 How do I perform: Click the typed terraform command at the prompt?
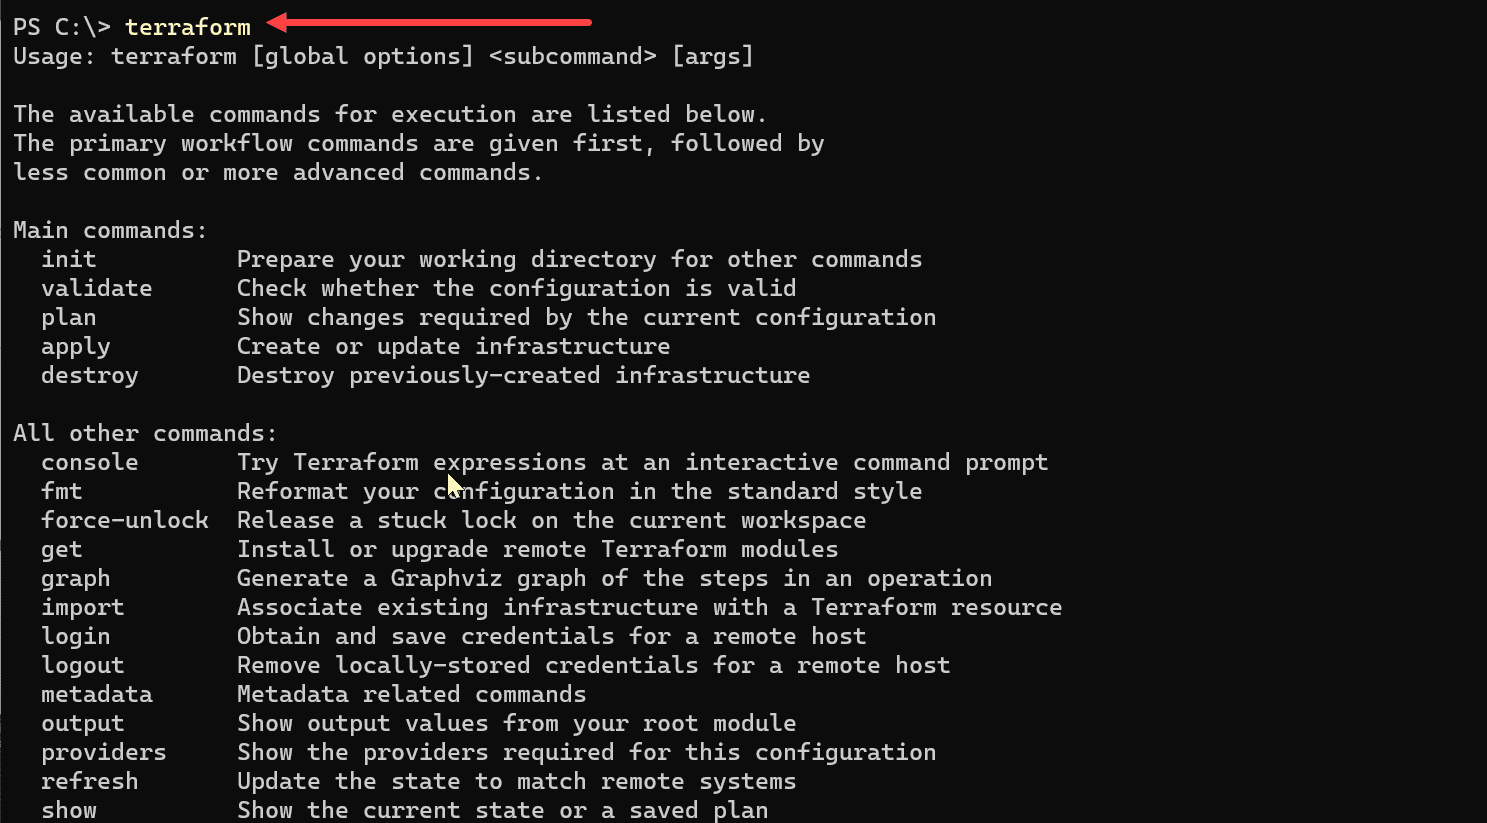[x=187, y=27]
